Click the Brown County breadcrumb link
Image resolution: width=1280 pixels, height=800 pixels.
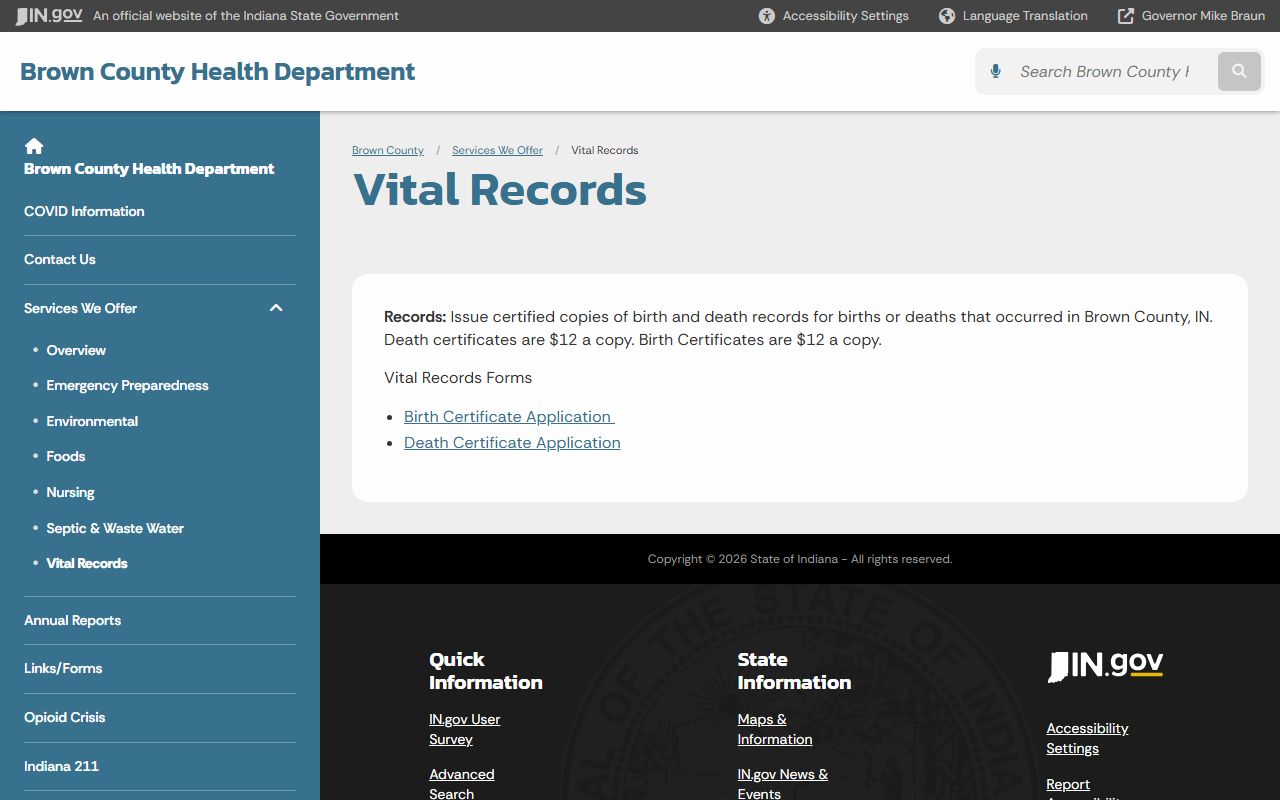click(388, 150)
